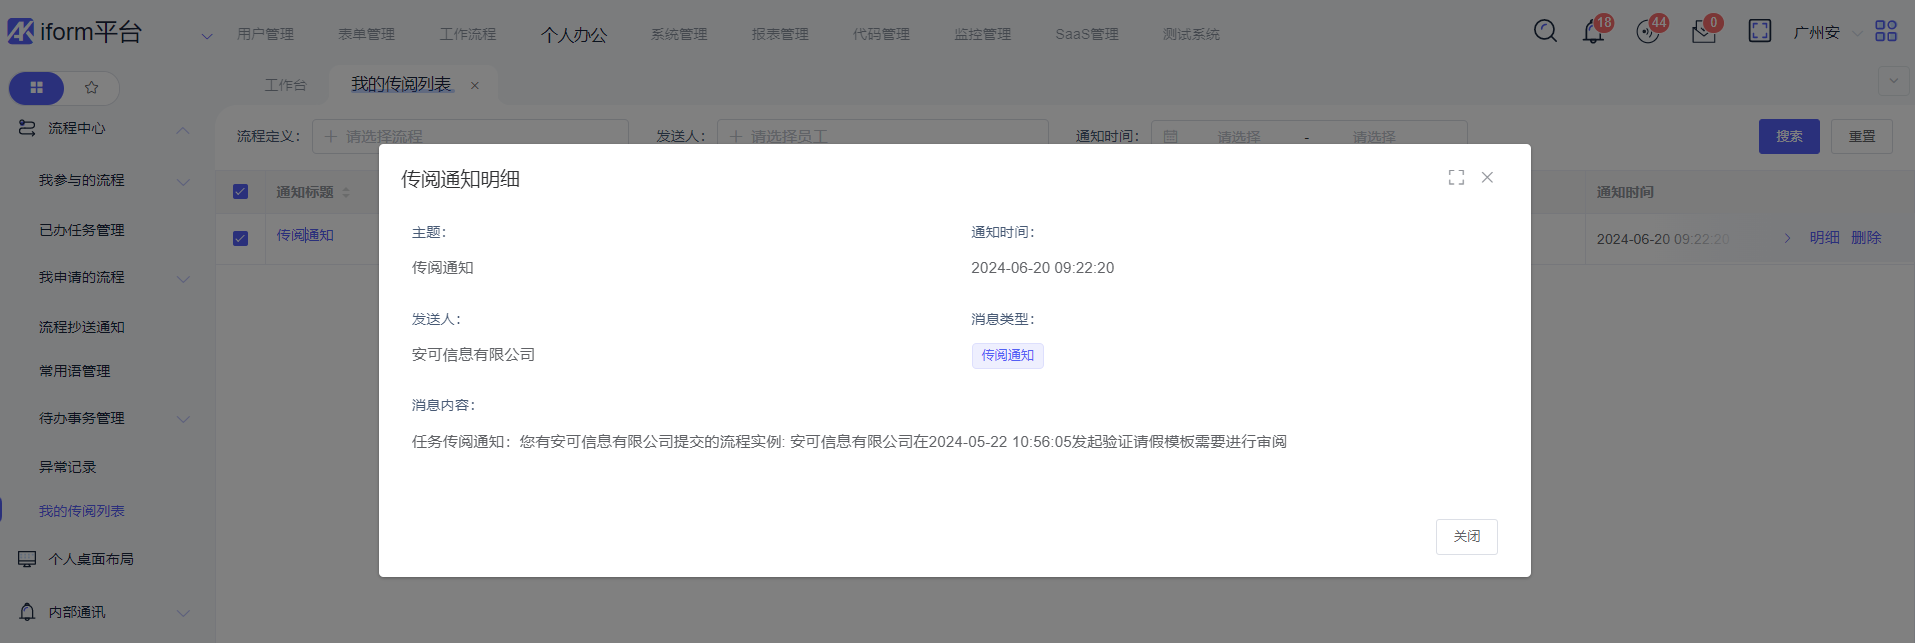Click the 删除 link in the table row
Viewport: 1915px width, 643px height.
tap(1866, 238)
